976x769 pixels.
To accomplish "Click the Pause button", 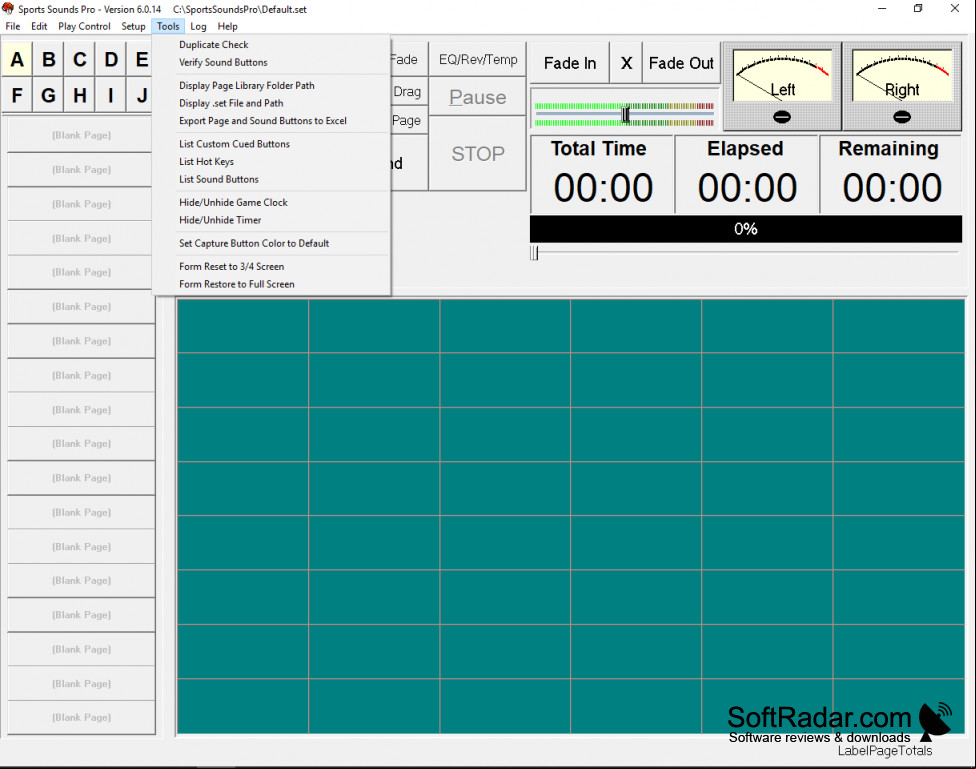I will pos(478,97).
